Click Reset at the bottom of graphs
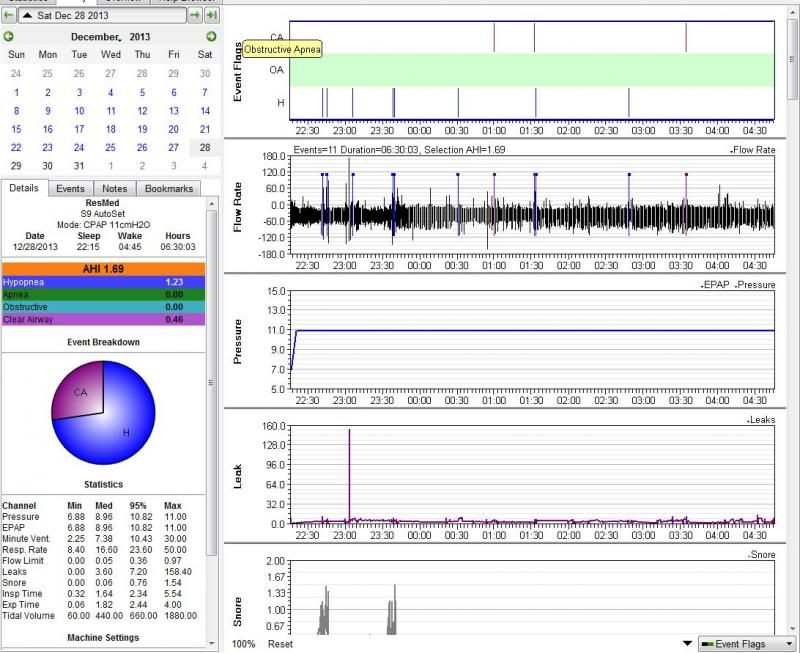 (x=280, y=643)
